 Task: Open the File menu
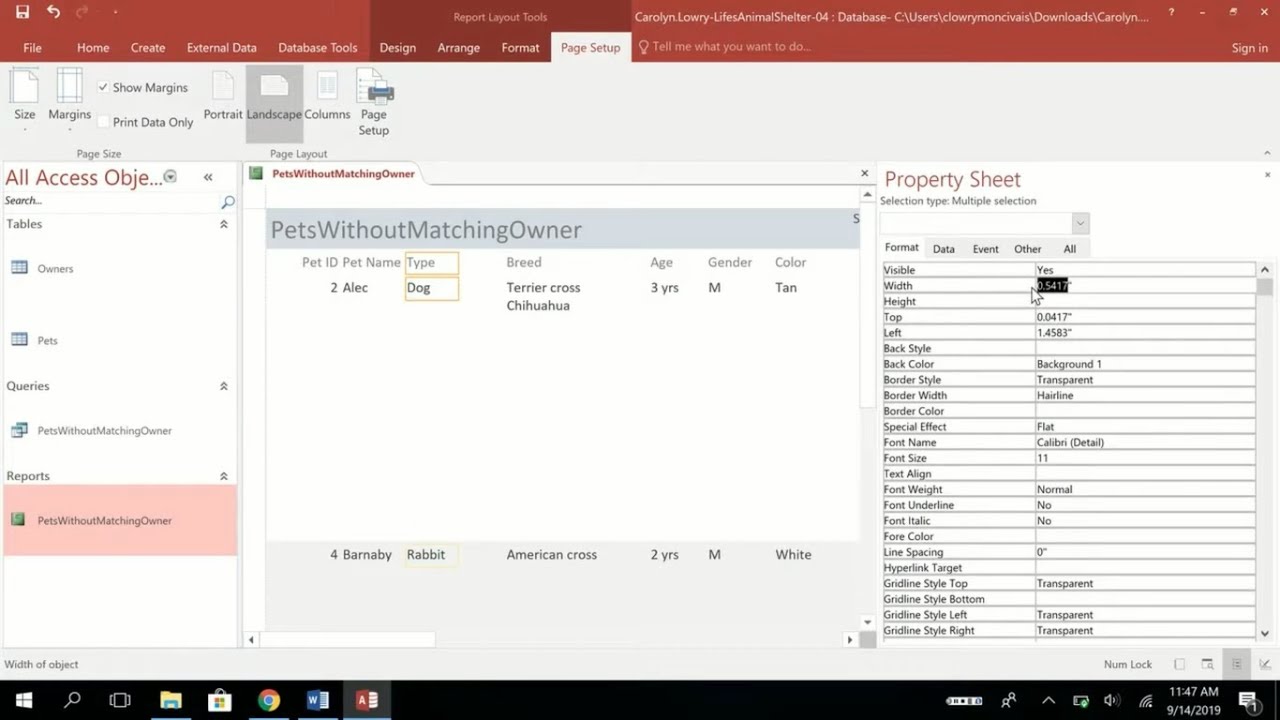(x=32, y=47)
